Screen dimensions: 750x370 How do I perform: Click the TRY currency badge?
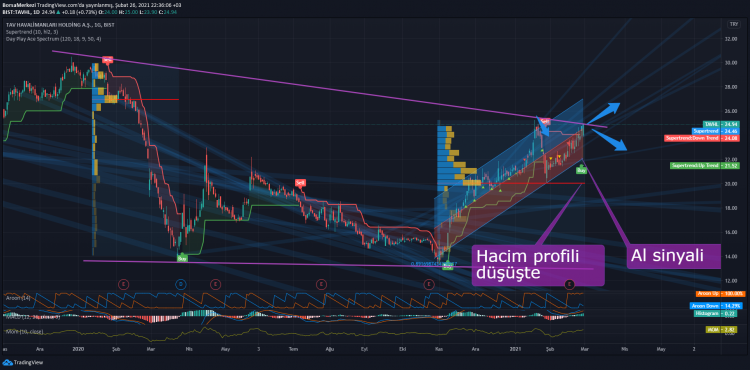point(733,24)
